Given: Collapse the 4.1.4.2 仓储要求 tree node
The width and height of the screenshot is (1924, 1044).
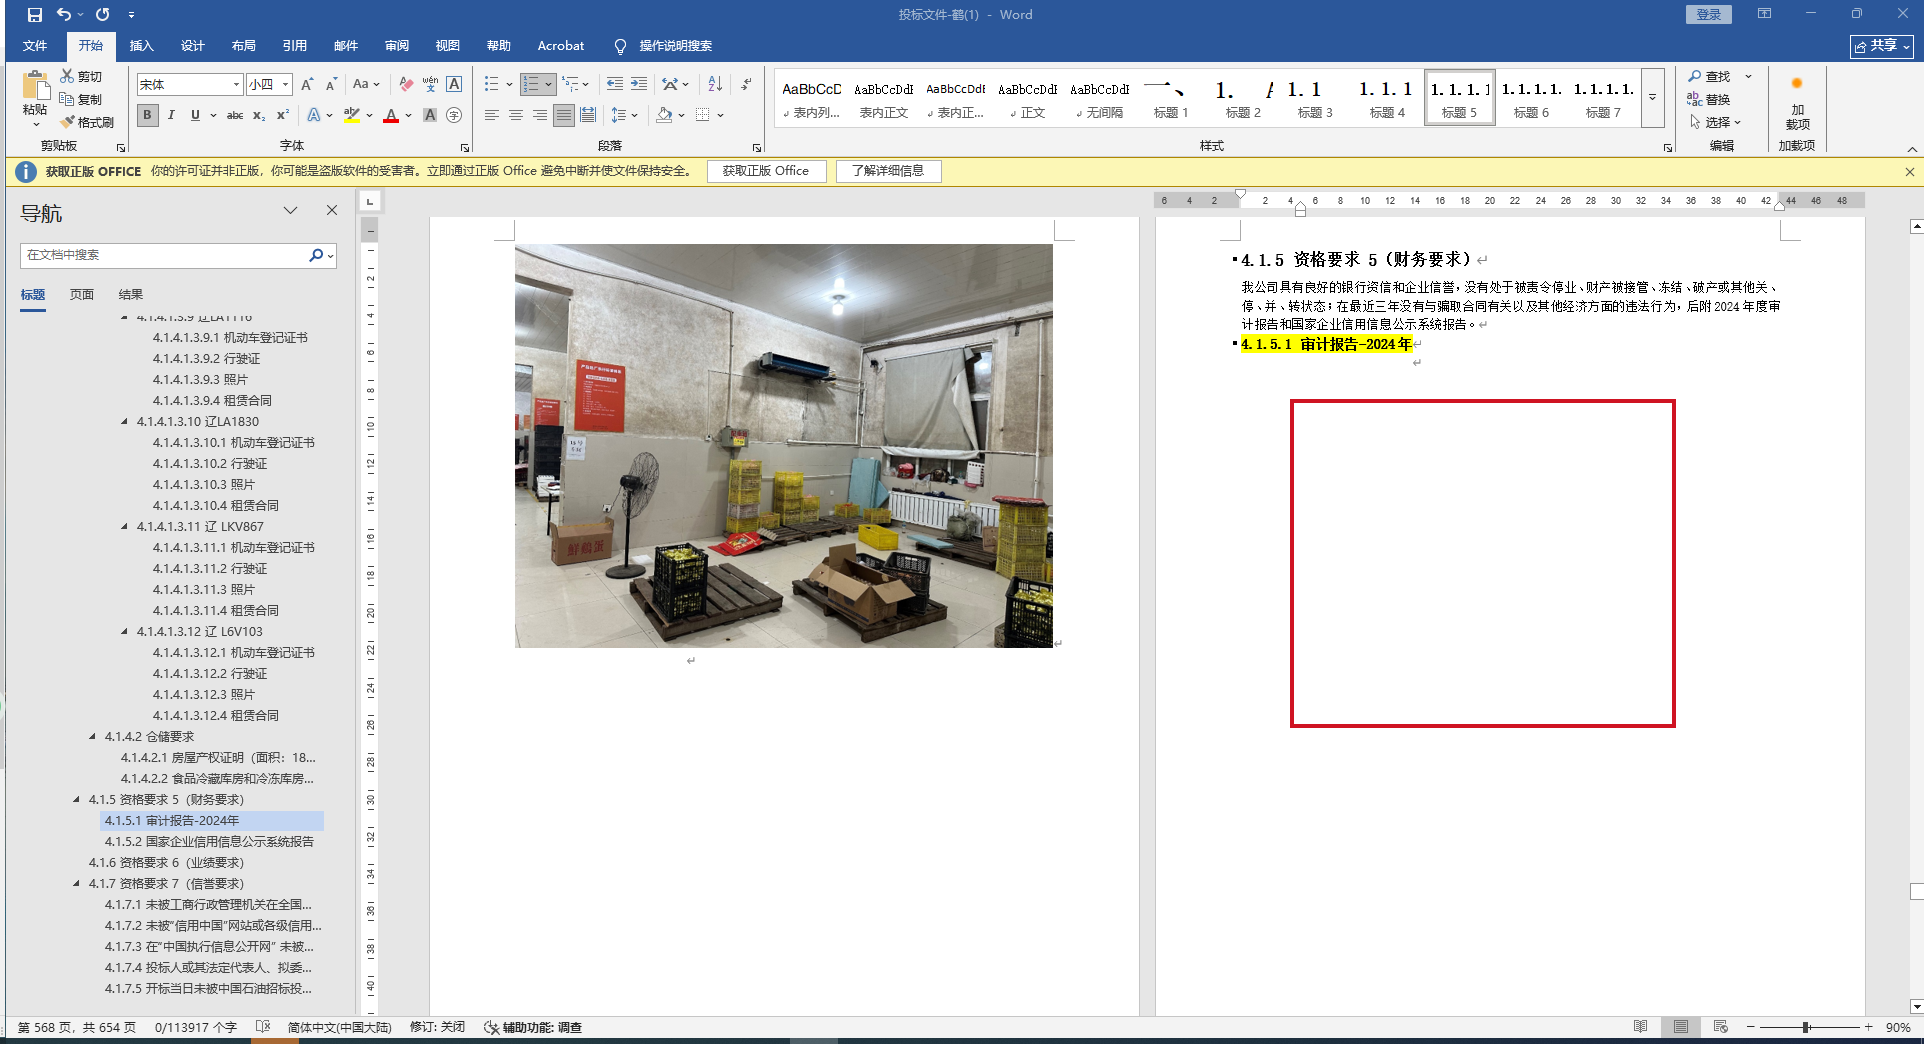Looking at the screenshot, I should tap(93, 737).
